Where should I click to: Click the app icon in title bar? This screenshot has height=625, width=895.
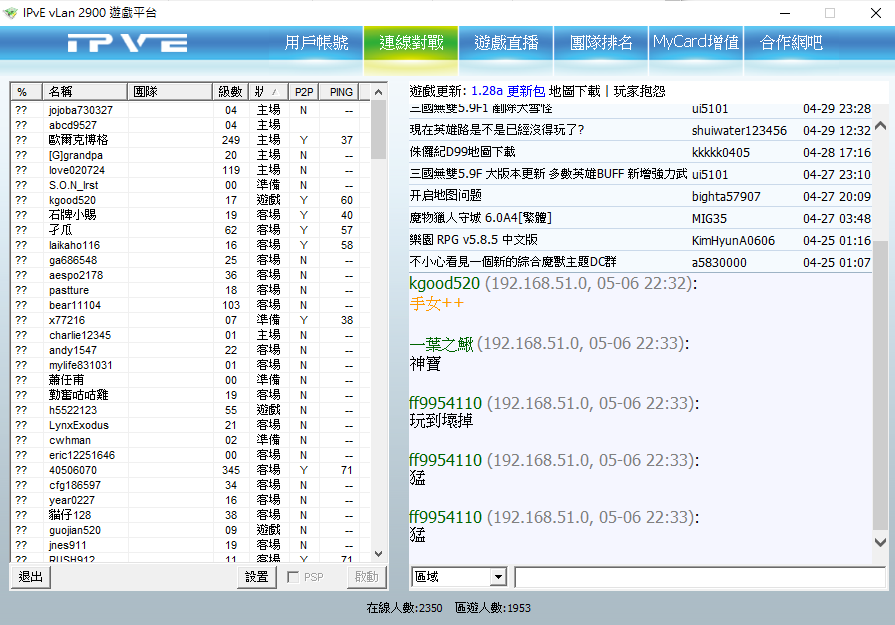click(11, 13)
